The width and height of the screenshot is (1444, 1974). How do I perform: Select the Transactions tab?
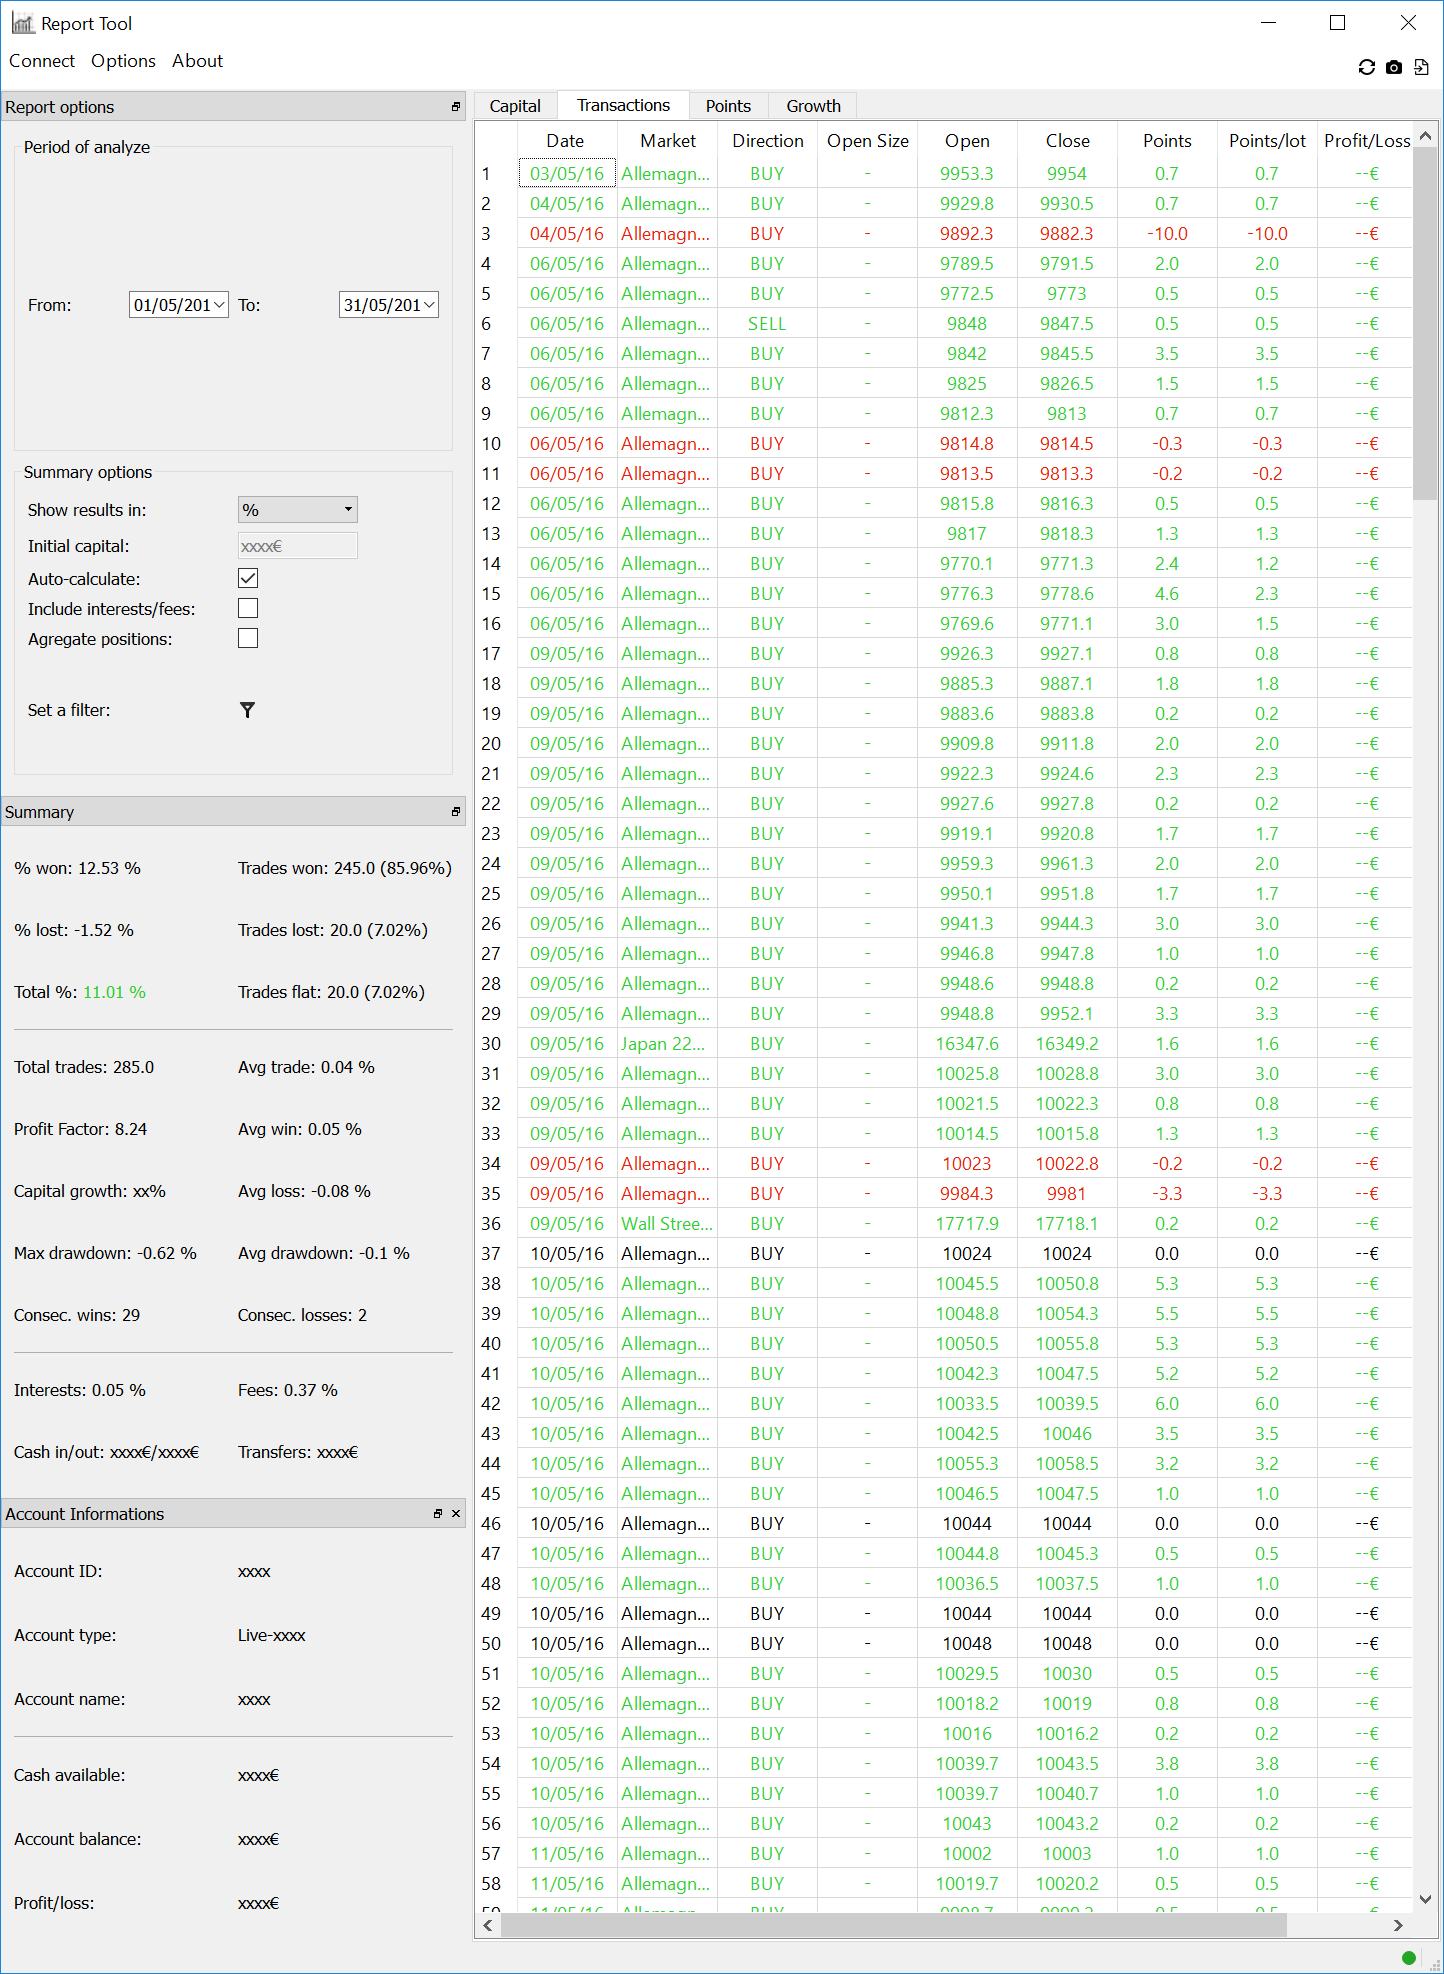623,105
